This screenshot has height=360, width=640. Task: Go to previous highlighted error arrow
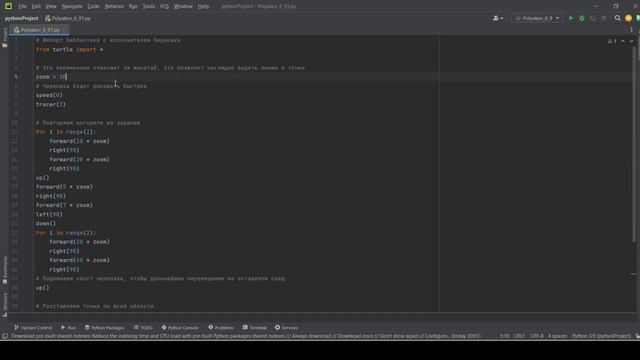pyautogui.click(x=623, y=41)
